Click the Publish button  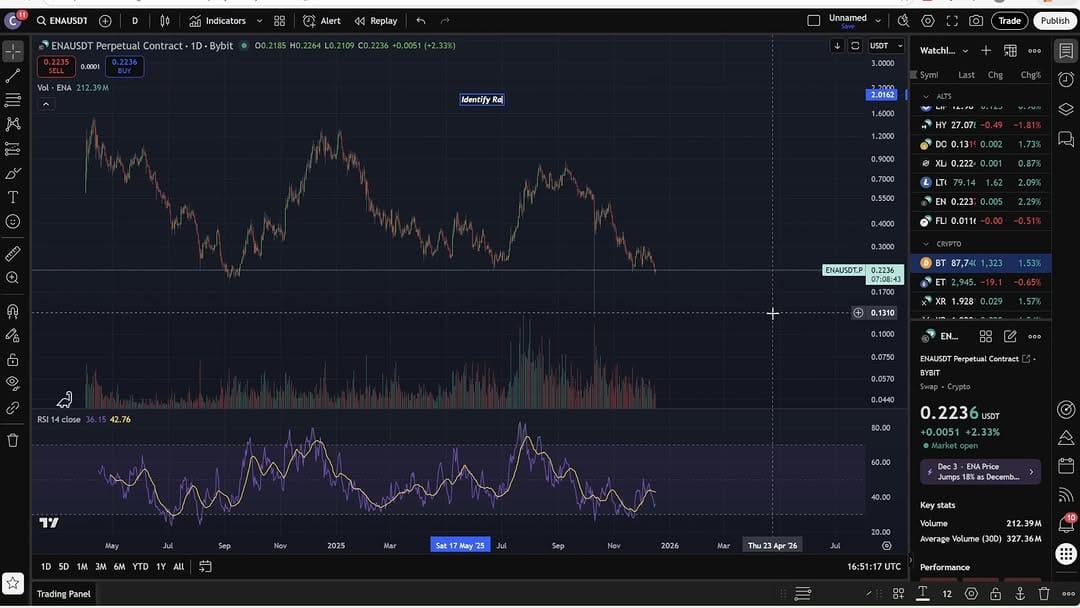point(1055,21)
